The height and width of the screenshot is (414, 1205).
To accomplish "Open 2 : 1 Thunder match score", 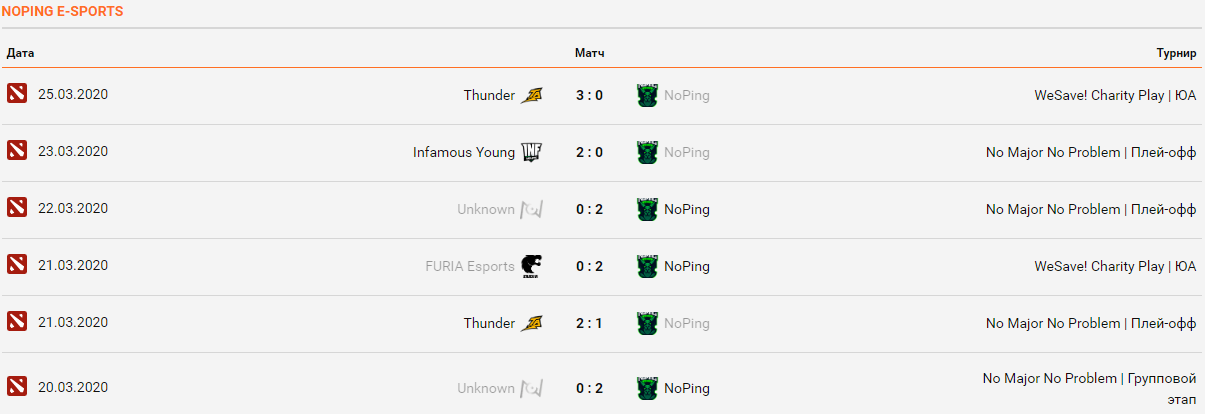I will pyautogui.click(x=589, y=323).
